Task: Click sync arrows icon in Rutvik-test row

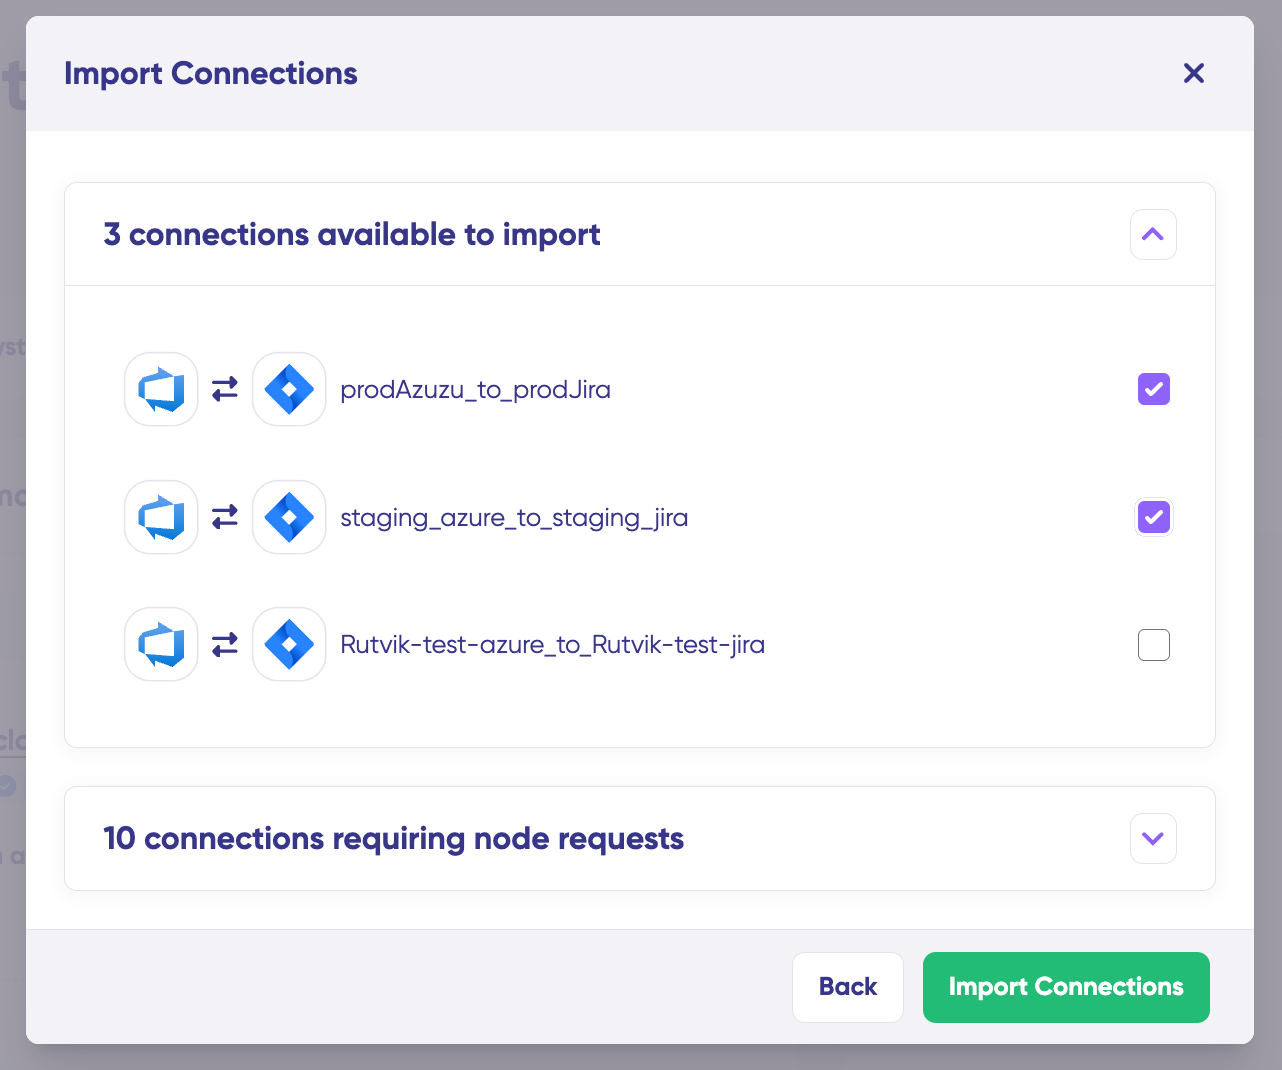Action: coord(225,644)
